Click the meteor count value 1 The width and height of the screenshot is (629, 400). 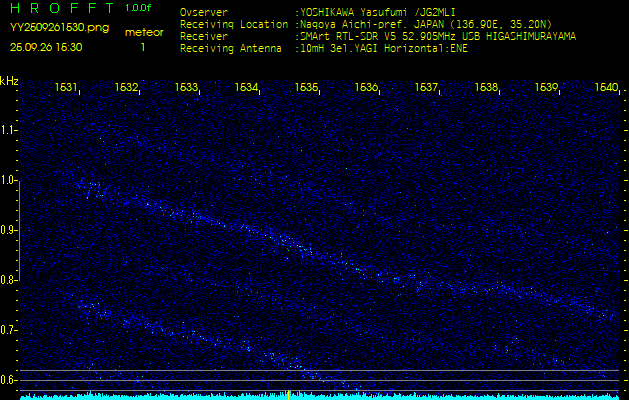tap(143, 47)
